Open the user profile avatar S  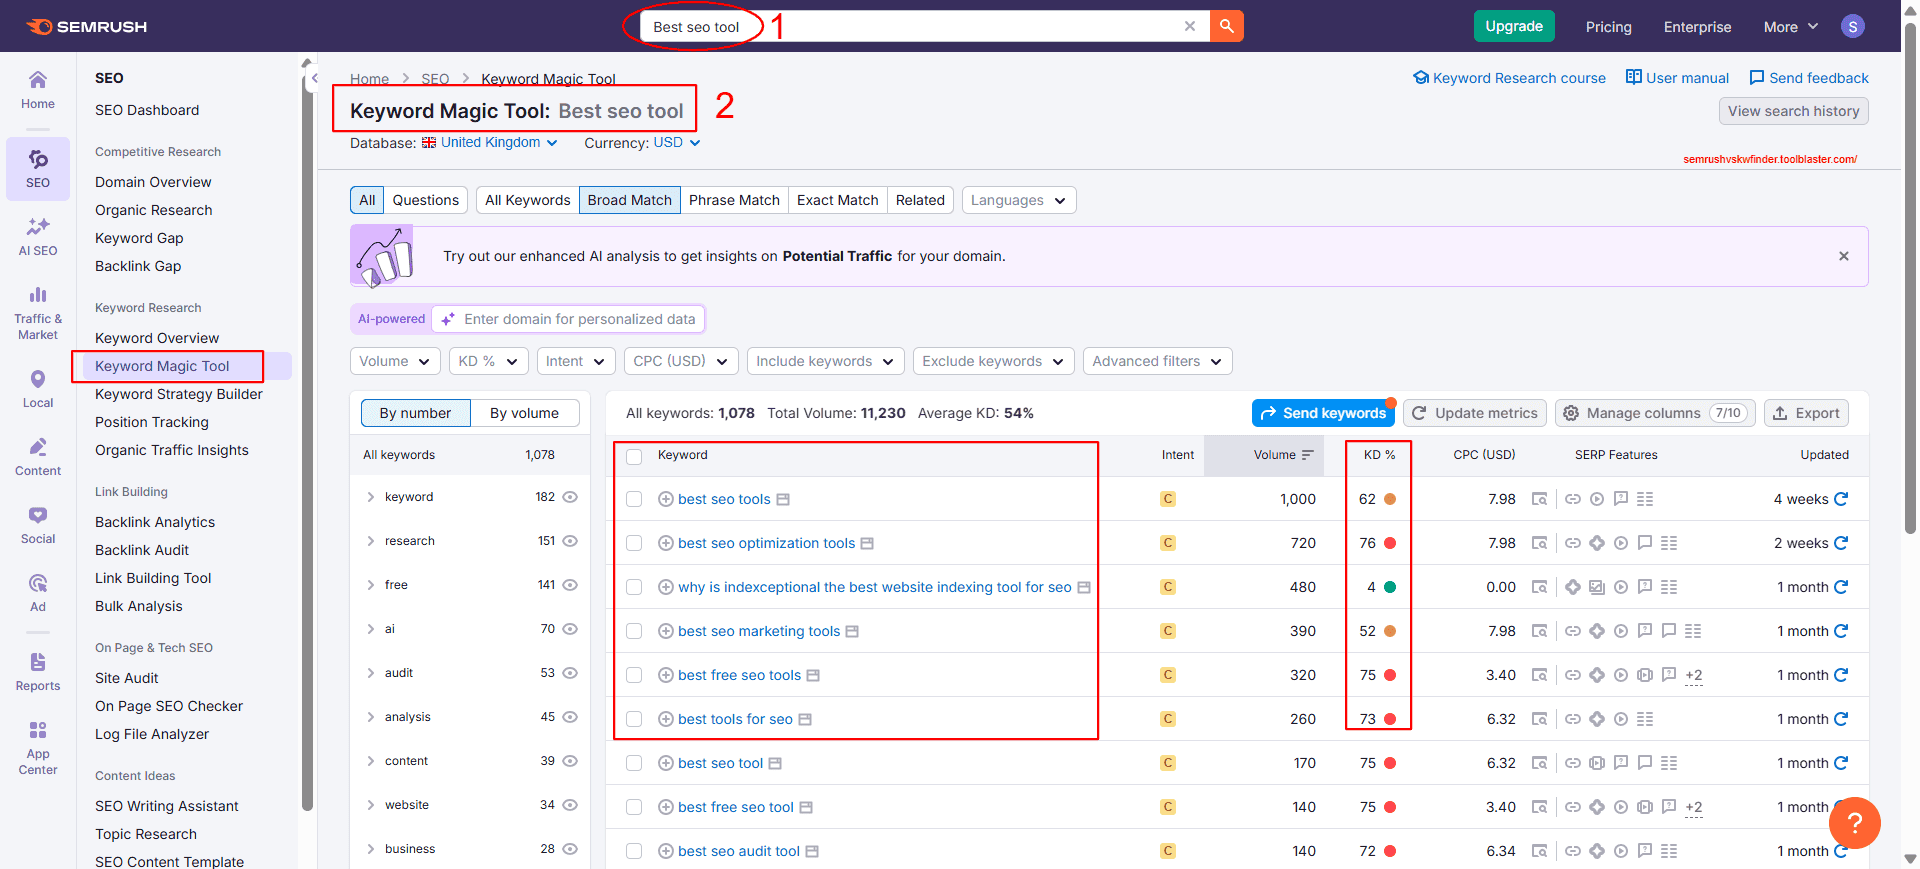(x=1852, y=27)
